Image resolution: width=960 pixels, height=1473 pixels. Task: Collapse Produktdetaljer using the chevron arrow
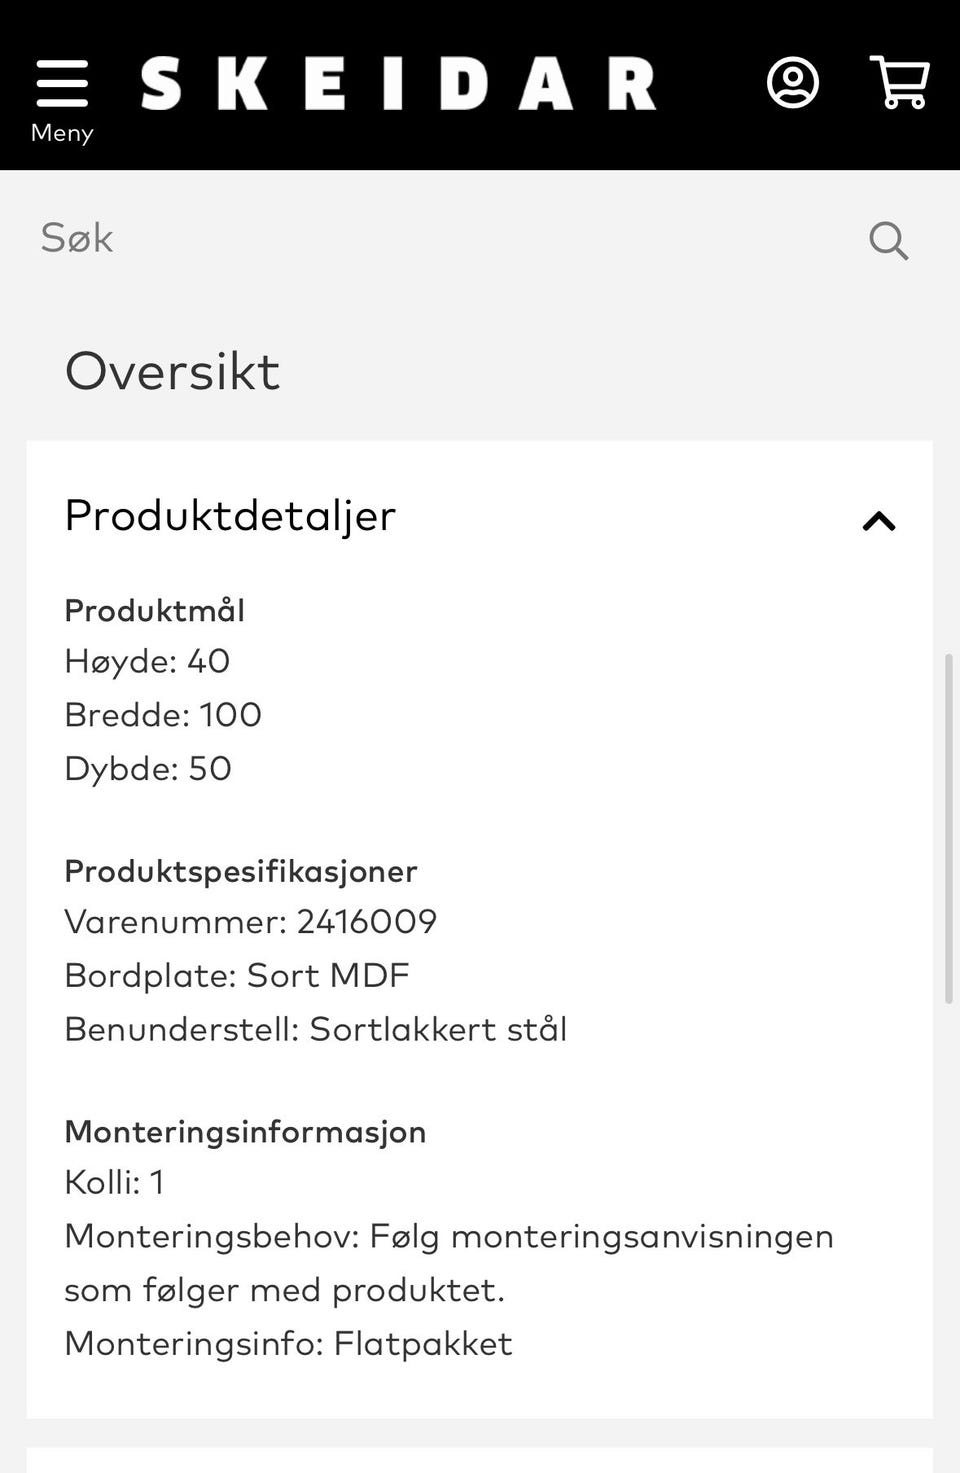pos(879,520)
